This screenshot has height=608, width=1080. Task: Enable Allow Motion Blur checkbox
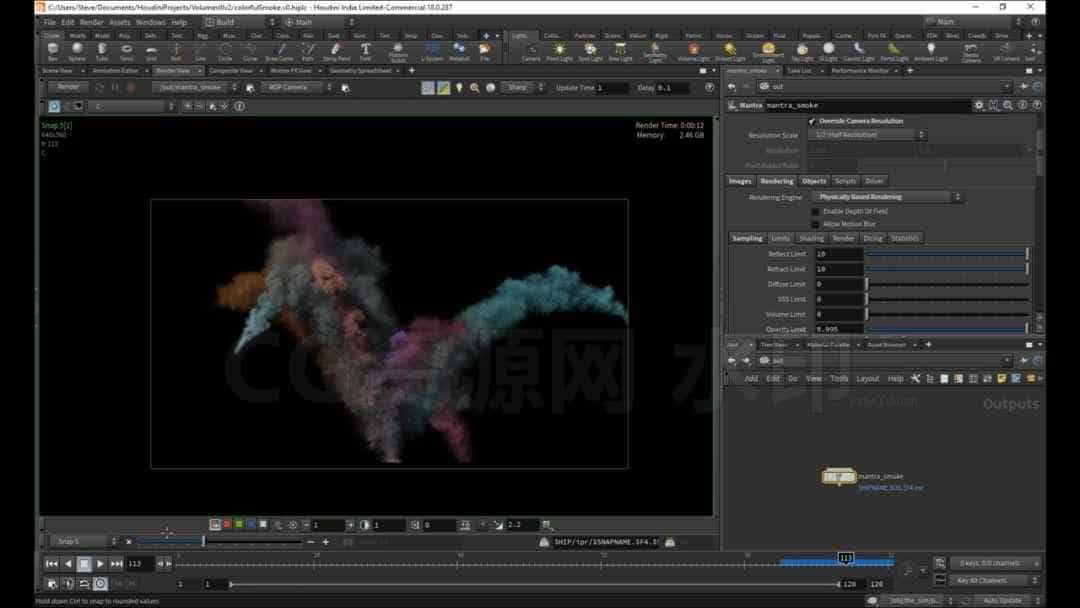[816, 224]
